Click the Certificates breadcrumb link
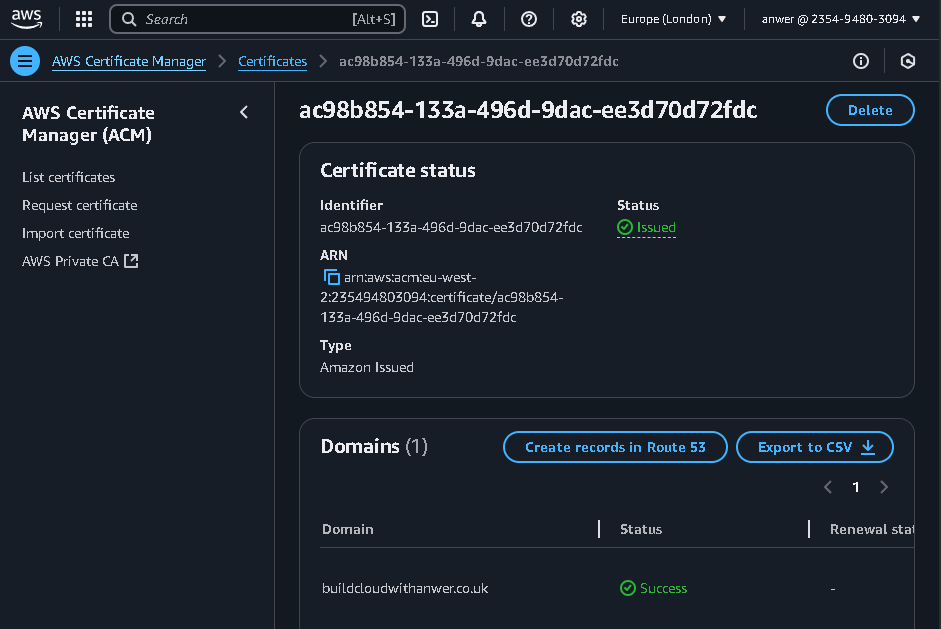 pyautogui.click(x=272, y=61)
